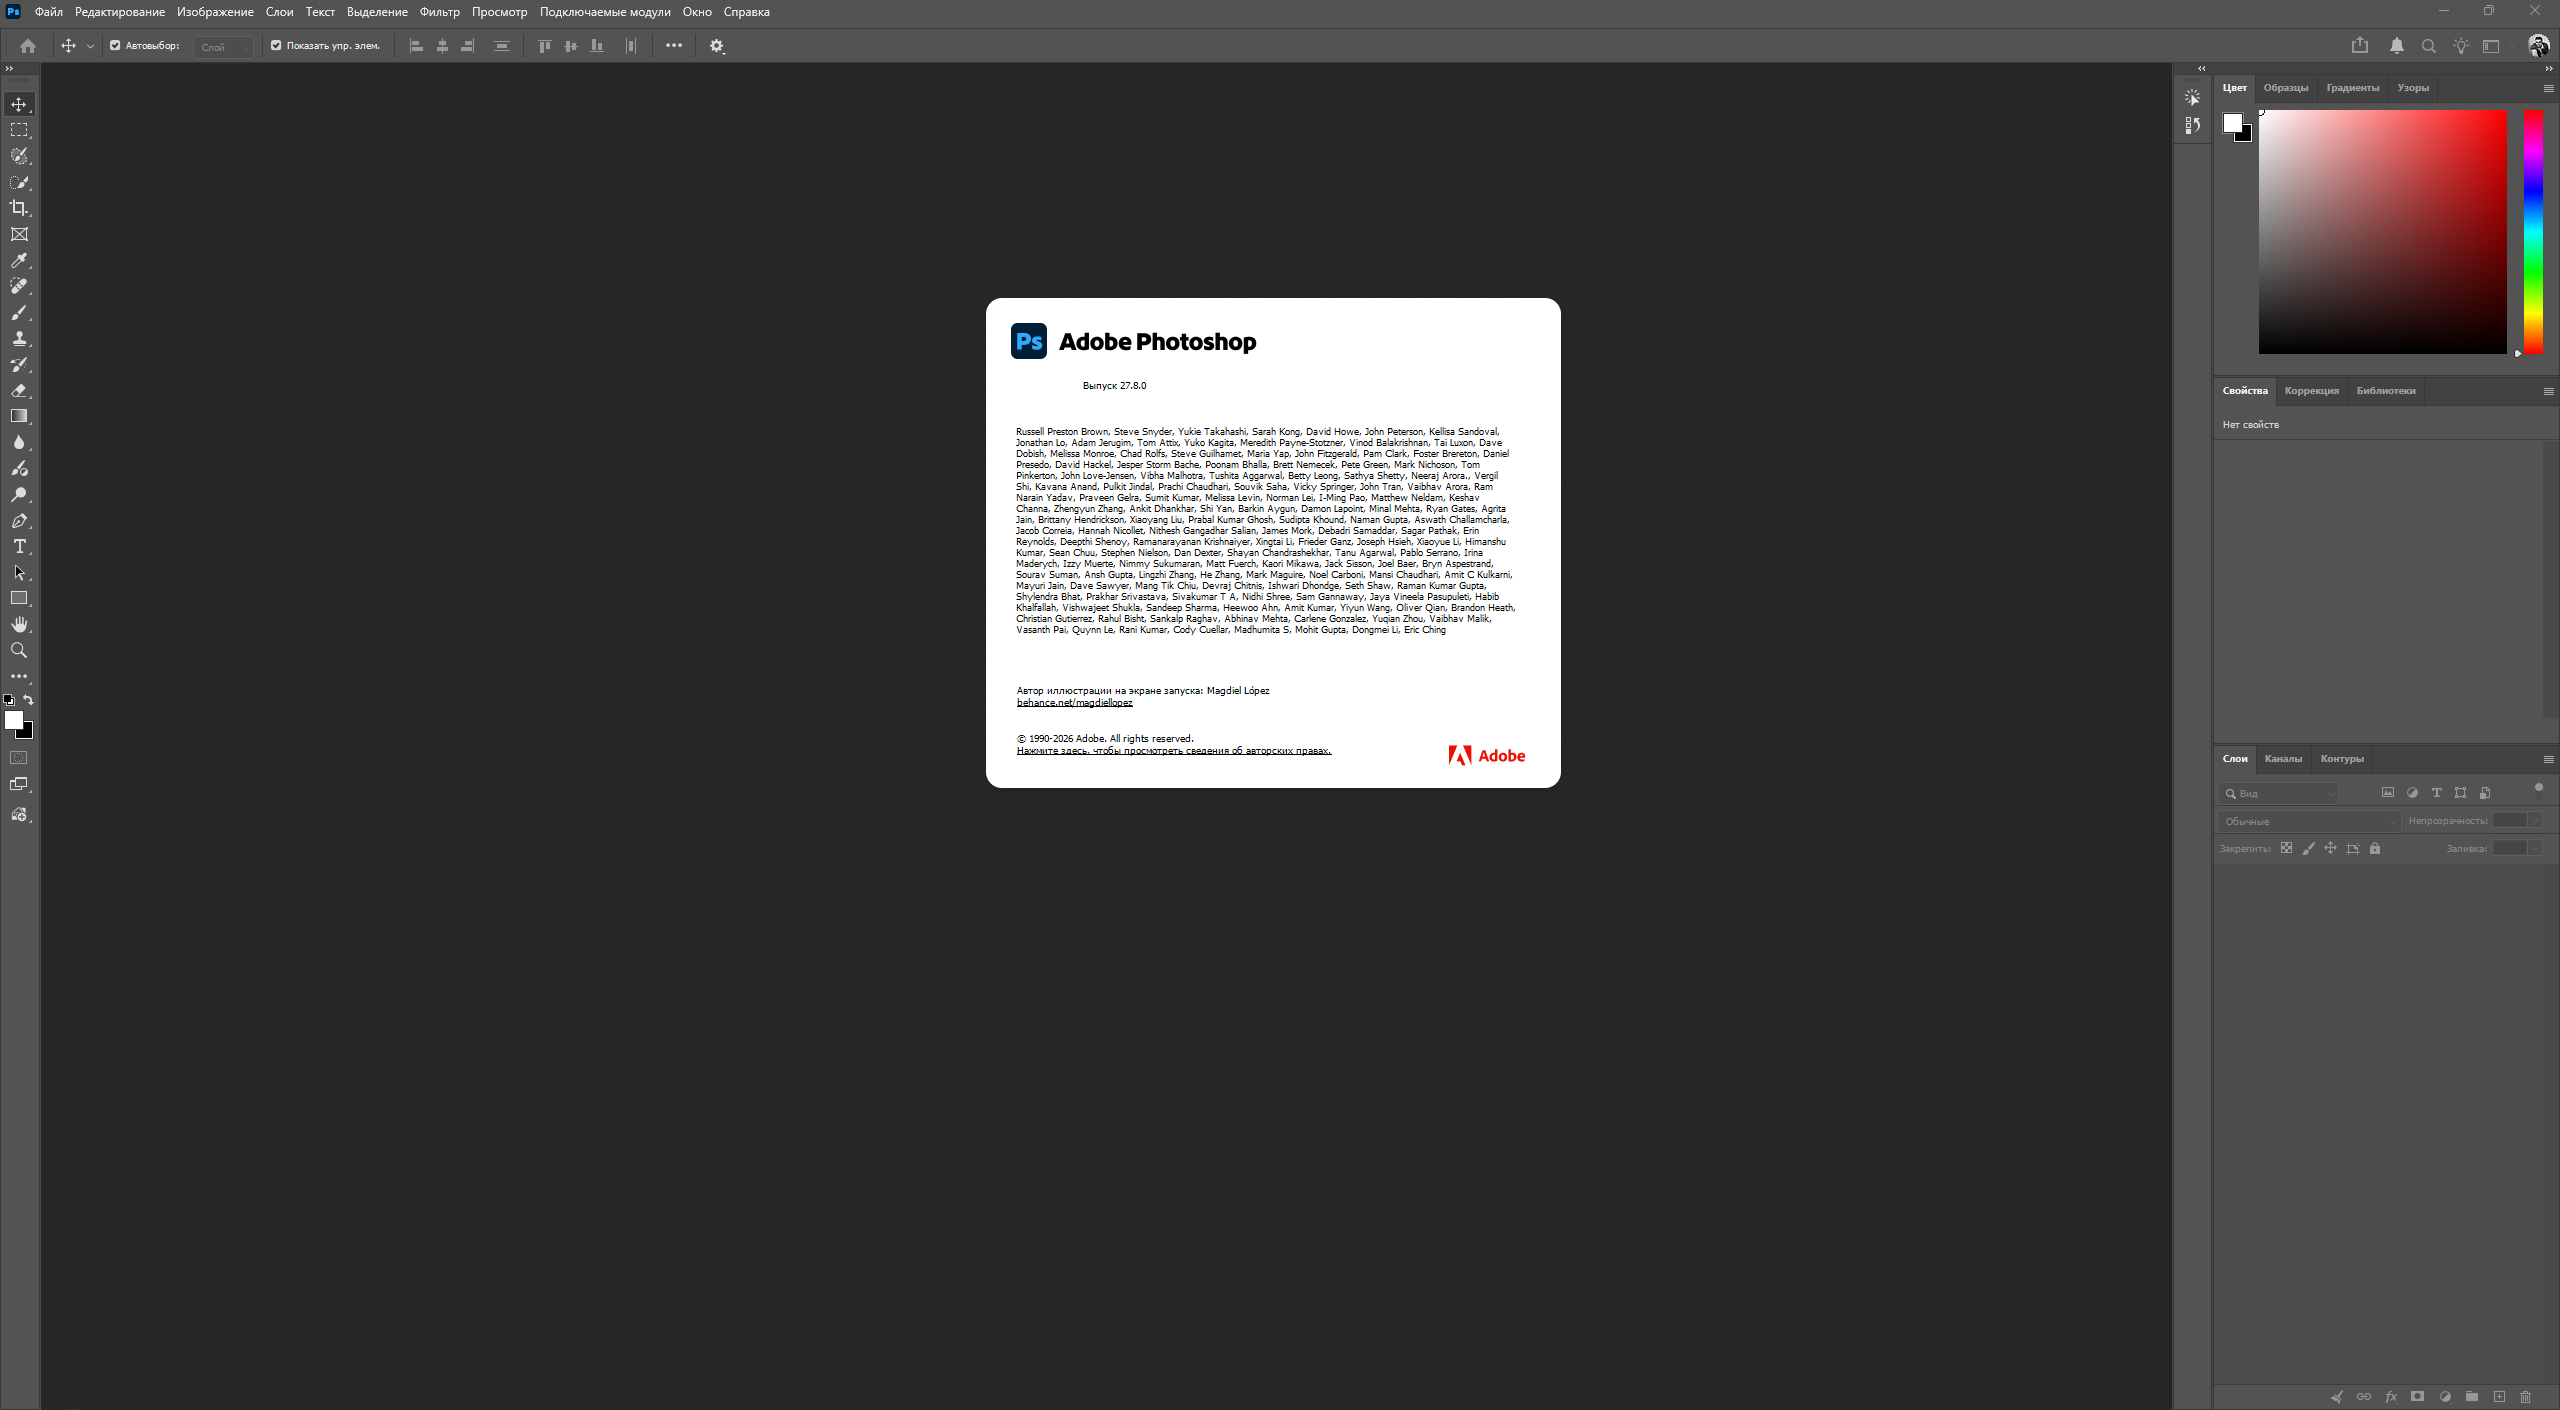Select the Clone Stamp tool

point(19,338)
